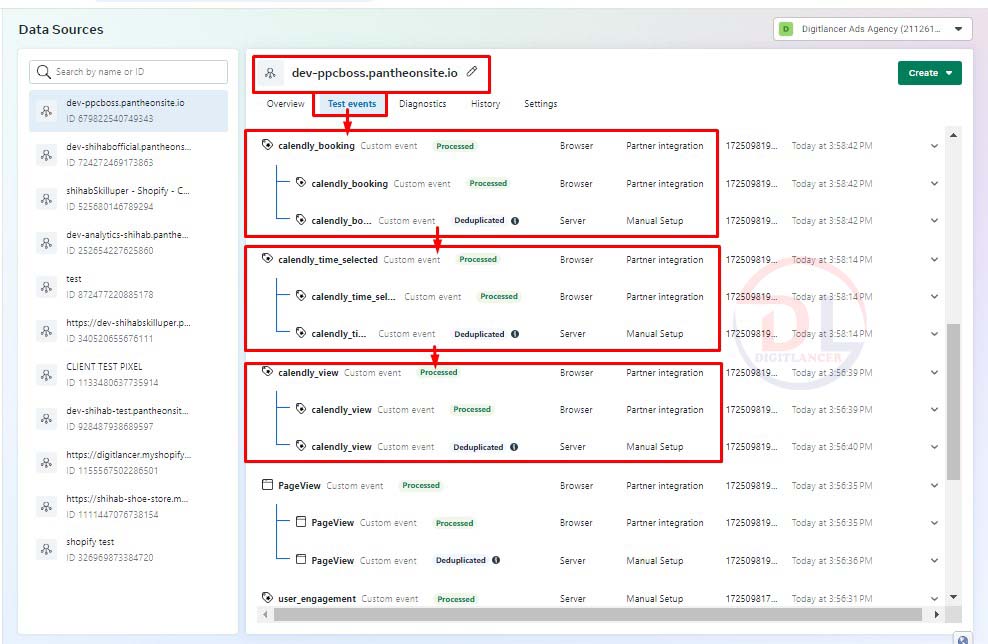
Task: Expand Deduplicated calendly_view row chevron at 3:56:40
Action: [934, 447]
